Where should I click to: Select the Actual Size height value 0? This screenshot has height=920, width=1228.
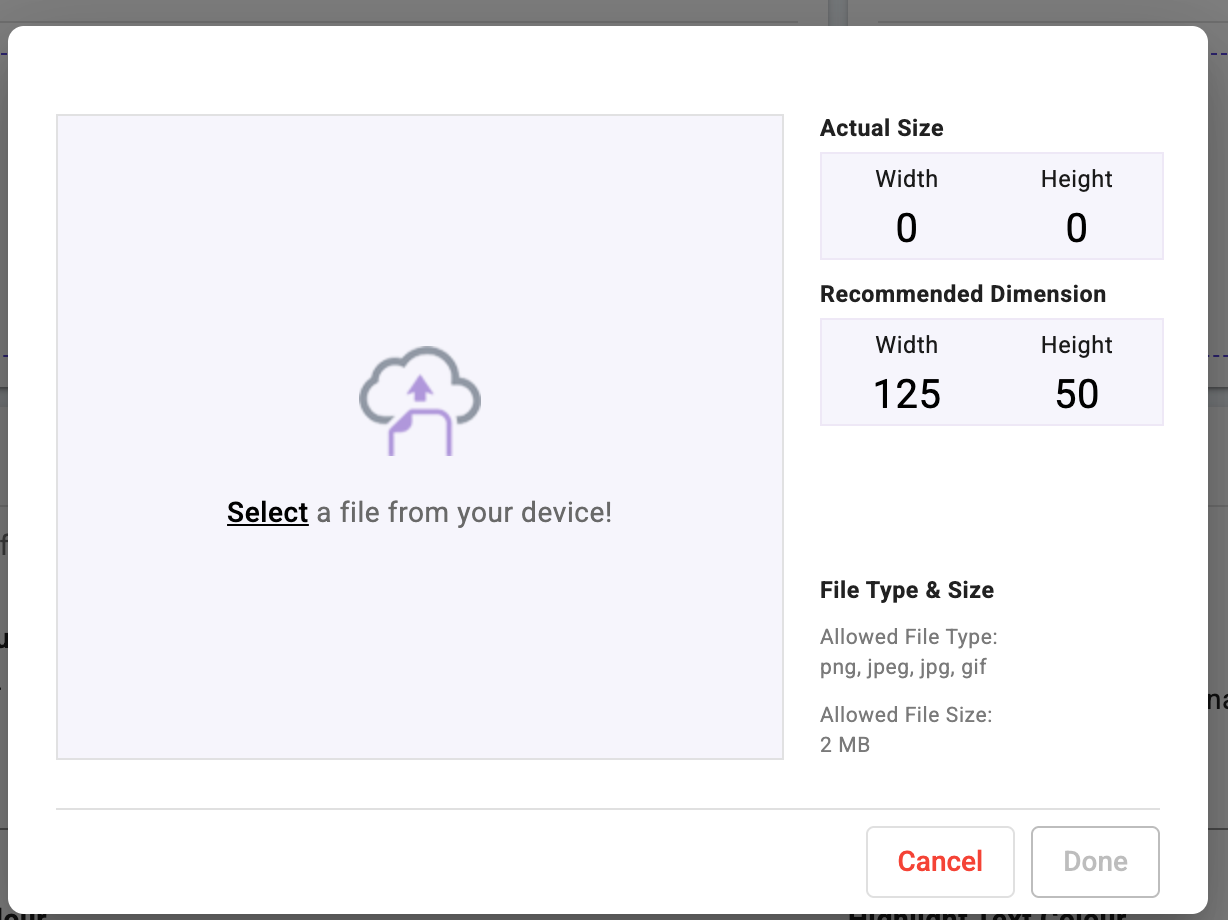(x=1076, y=229)
